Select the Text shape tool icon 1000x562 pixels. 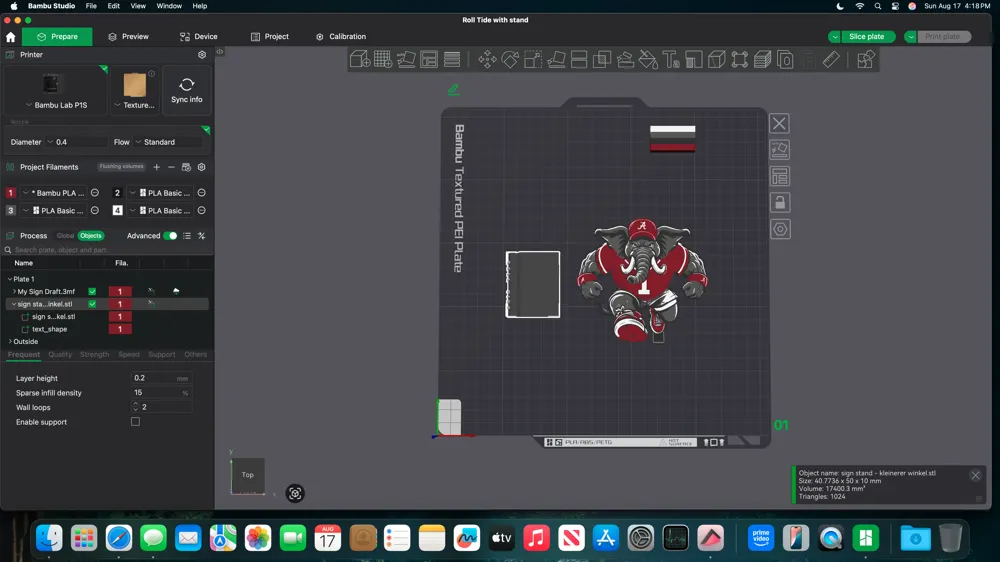671,59
